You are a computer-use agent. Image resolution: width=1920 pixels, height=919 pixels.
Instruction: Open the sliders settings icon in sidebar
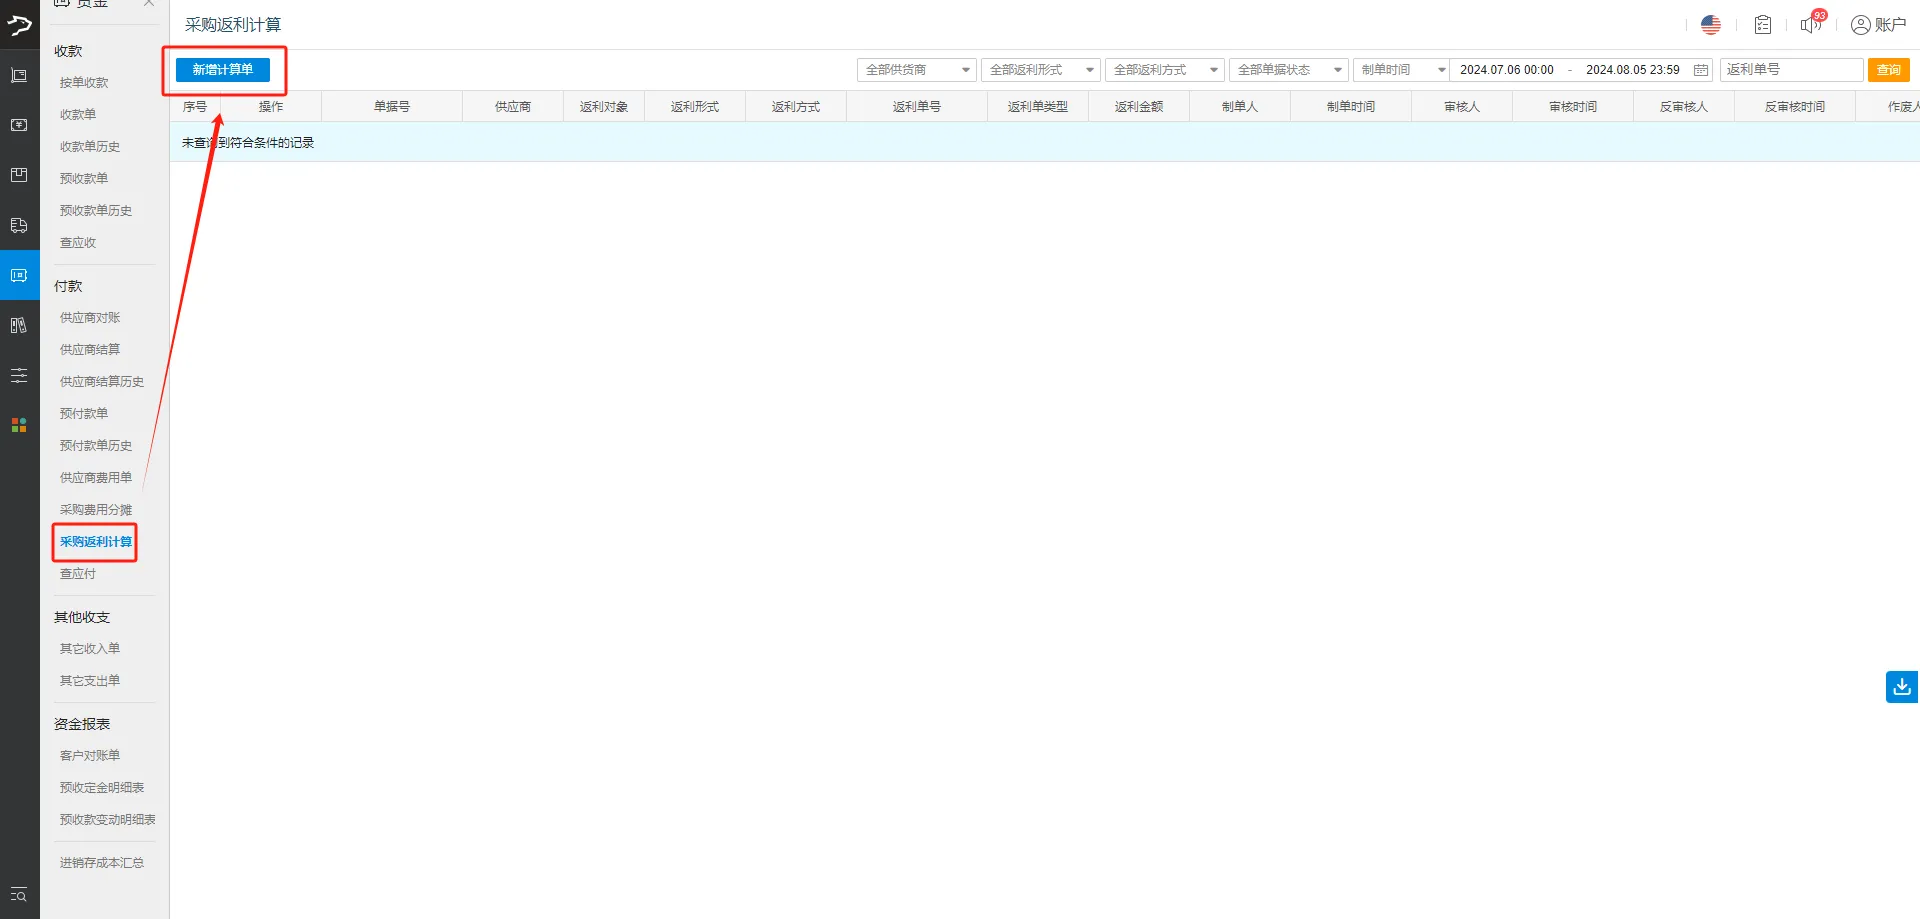19,376
